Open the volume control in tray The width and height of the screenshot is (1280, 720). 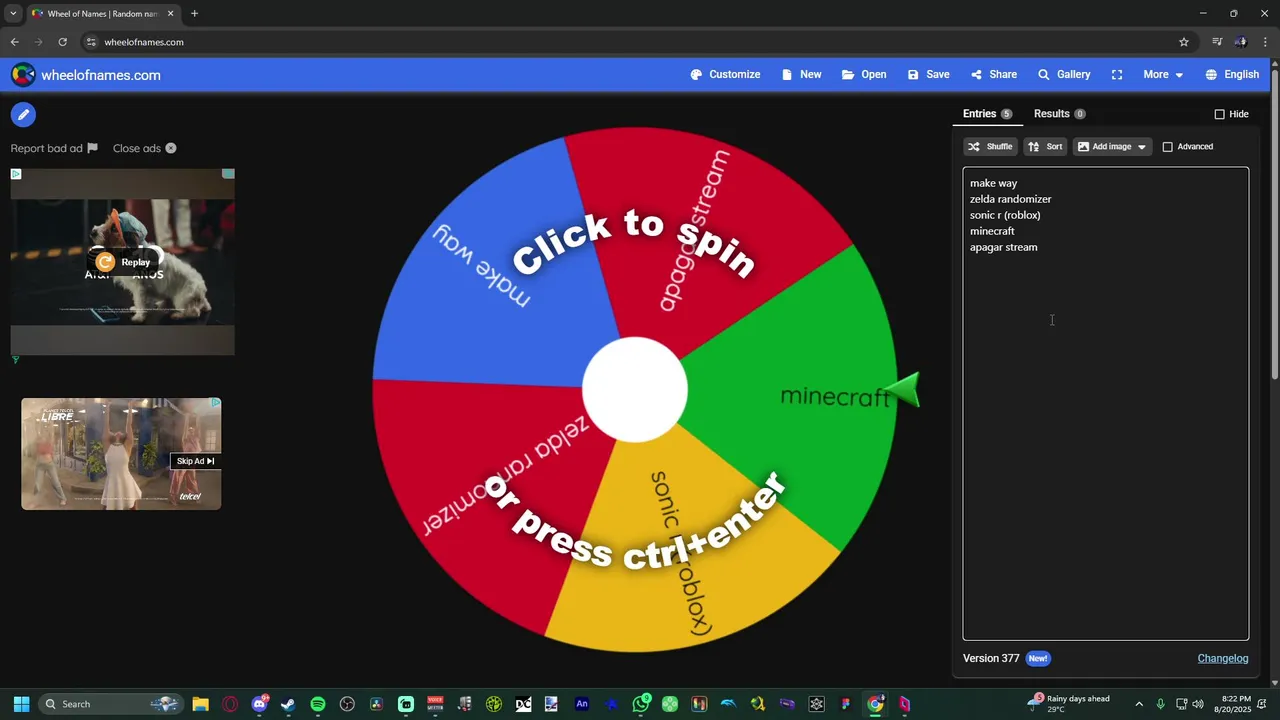tap(1198, 704)
